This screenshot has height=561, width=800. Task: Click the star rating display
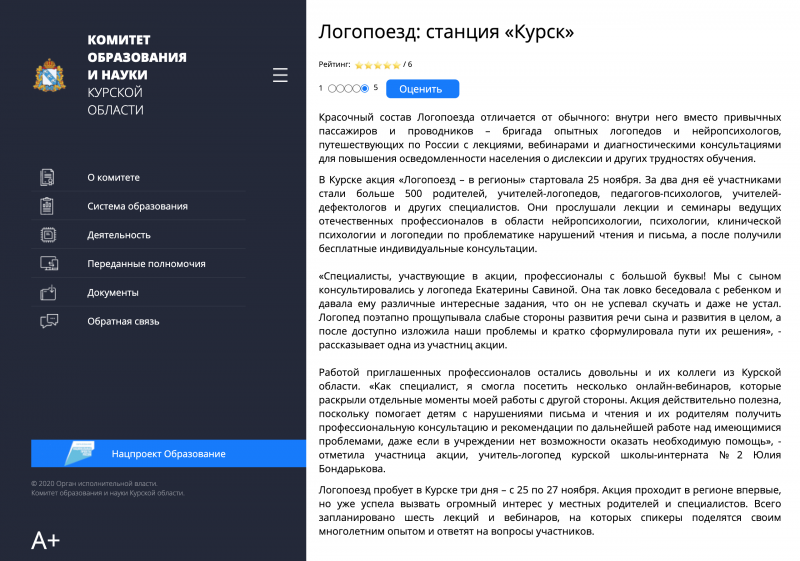378,65
